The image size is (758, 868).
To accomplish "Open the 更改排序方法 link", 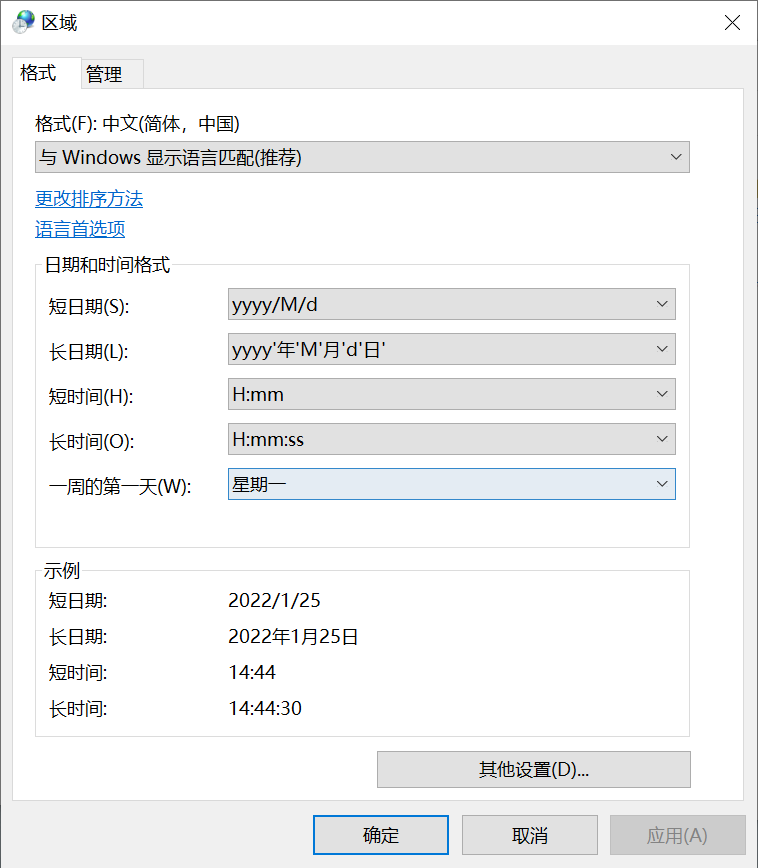I will click(89, 199).
